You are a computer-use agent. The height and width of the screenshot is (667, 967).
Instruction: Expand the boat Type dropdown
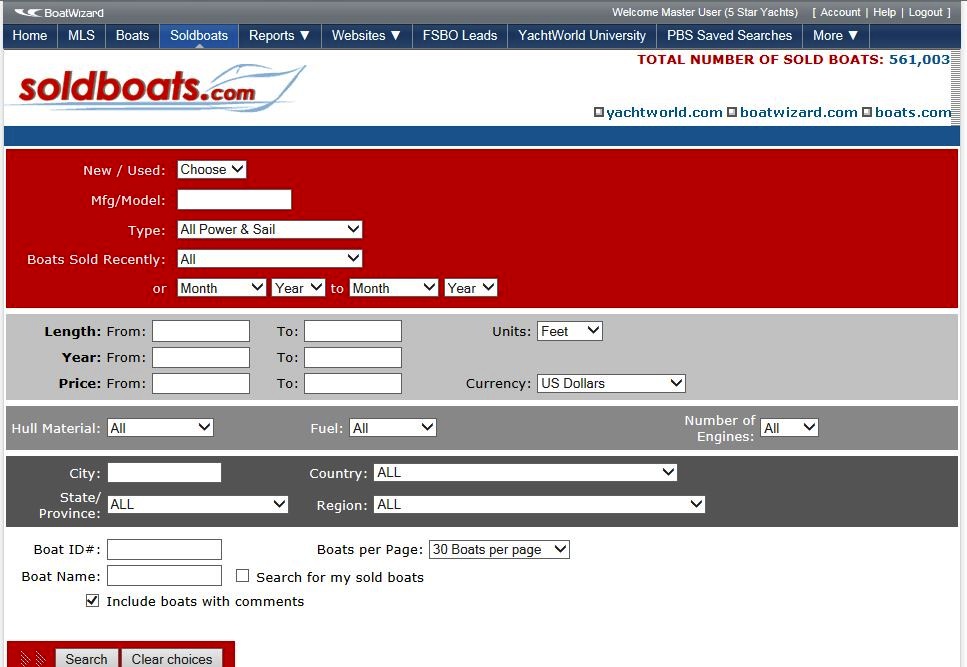pyautogui.click(x=269, y=229)
